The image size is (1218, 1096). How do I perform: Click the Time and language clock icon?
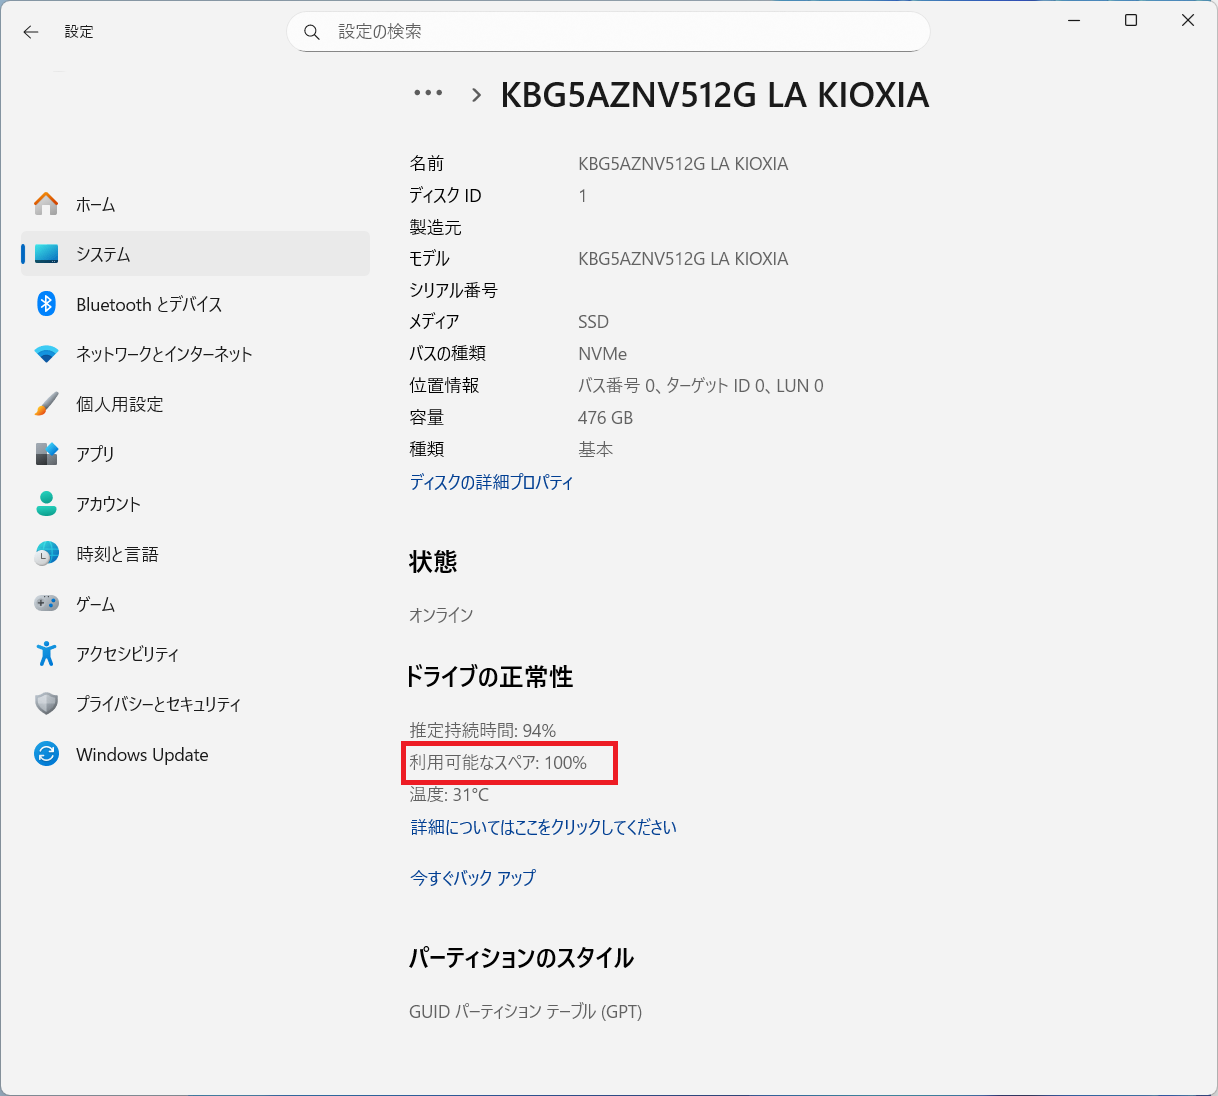[46, 554]
